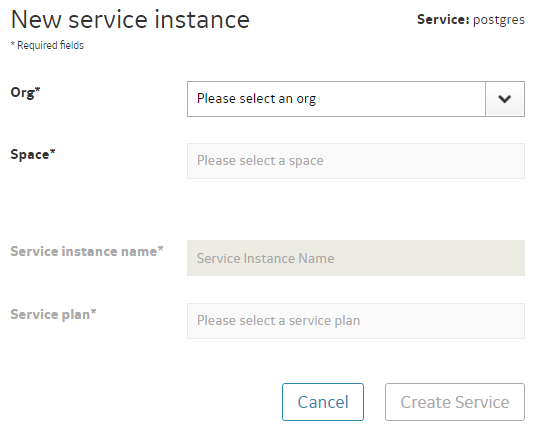Screen dimensions: 538x428
Task: Click the asterisk beside the Space label
Action: tap(52, 151)
